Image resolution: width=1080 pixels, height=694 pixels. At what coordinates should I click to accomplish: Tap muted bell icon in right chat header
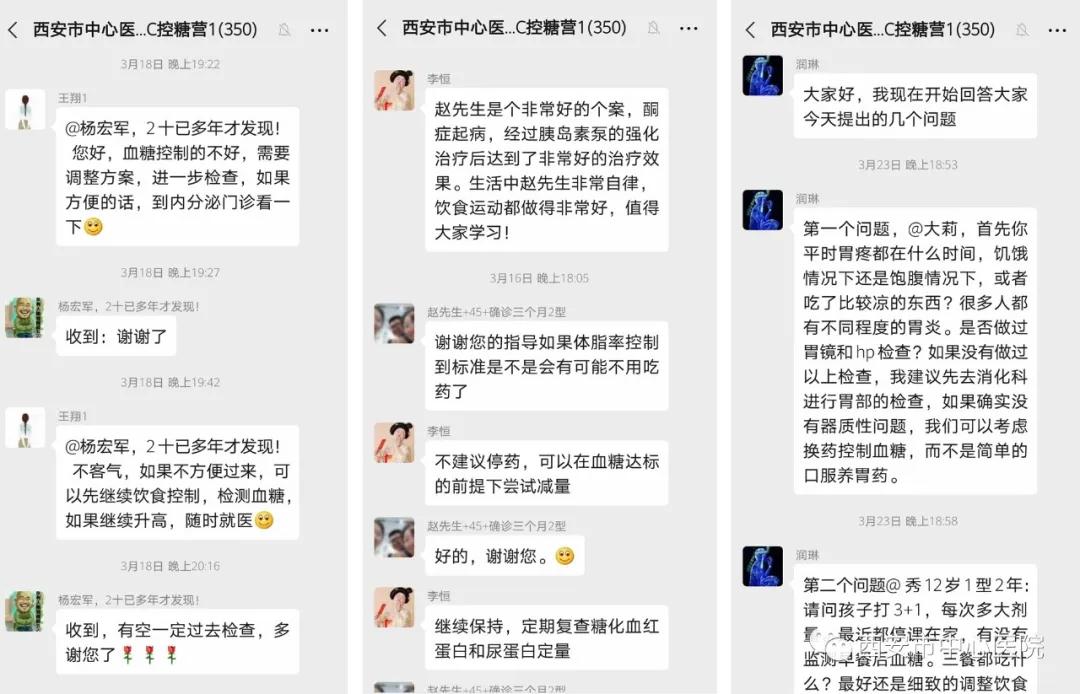pos(1022,30)
